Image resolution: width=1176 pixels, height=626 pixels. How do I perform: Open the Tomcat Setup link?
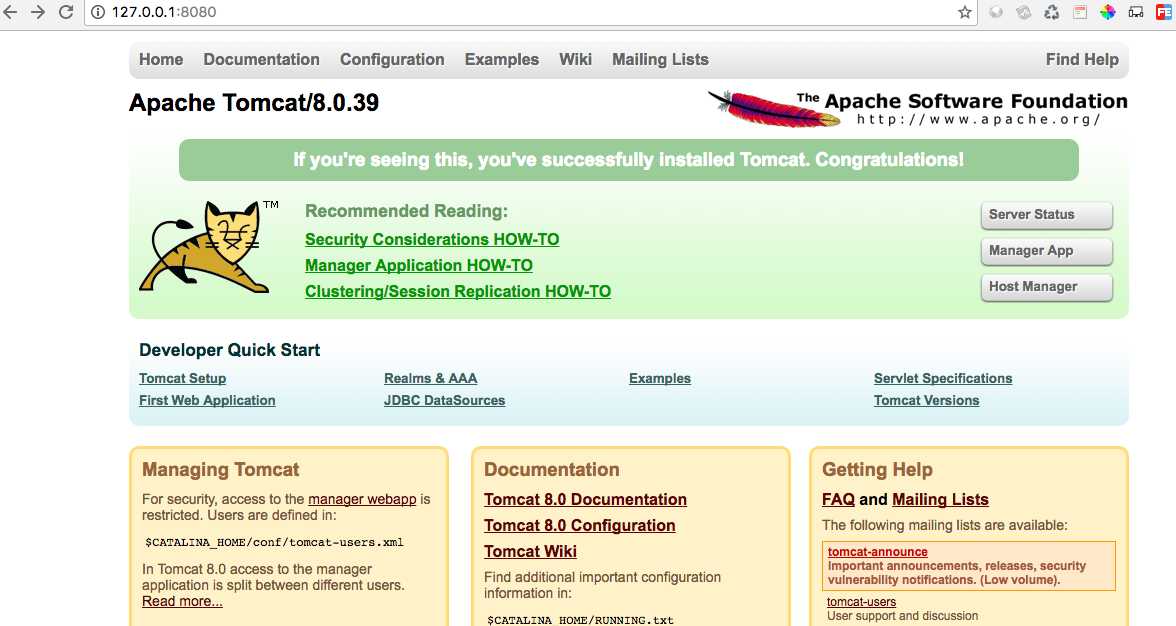click(x=182, y=379)
